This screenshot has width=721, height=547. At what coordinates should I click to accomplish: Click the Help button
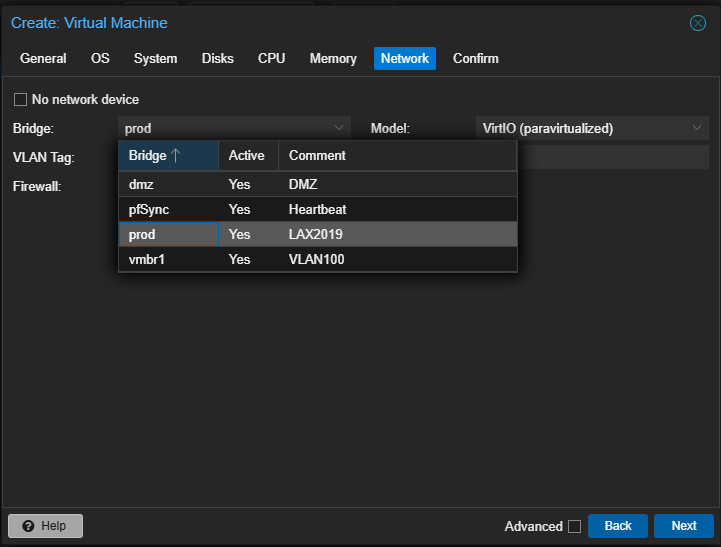(x=45, y=526)
